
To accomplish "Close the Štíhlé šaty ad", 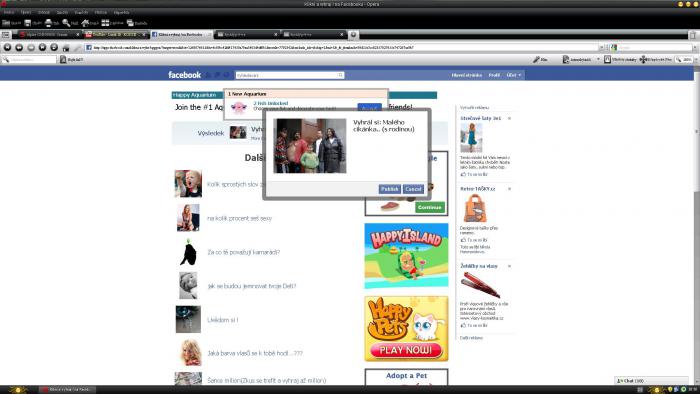I will tap(509, 118).
